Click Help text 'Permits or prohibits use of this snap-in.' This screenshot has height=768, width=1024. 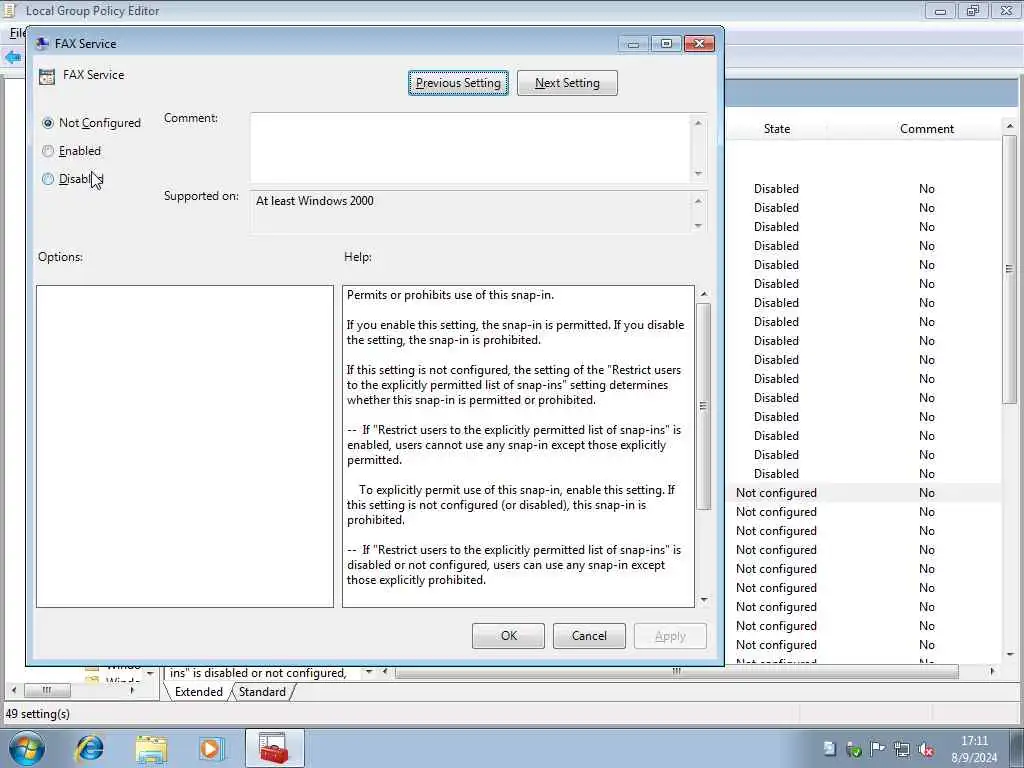point(450,295)
